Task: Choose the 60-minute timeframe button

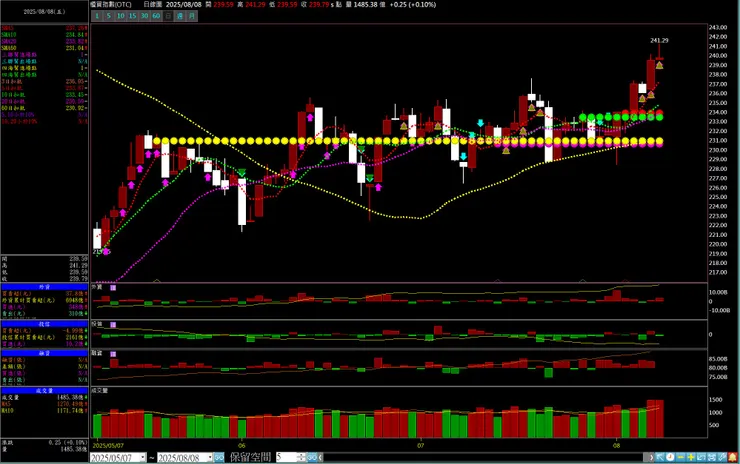Action: tap(156, 16)
